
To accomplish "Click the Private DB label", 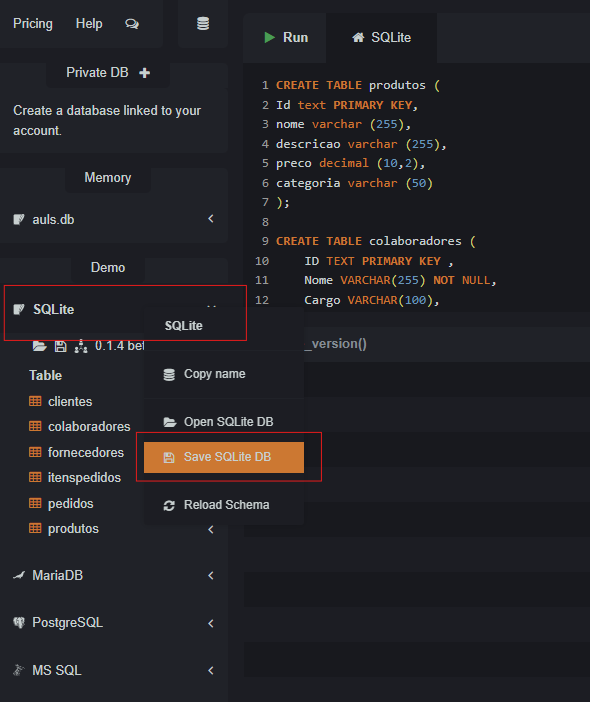I will 97,73.
